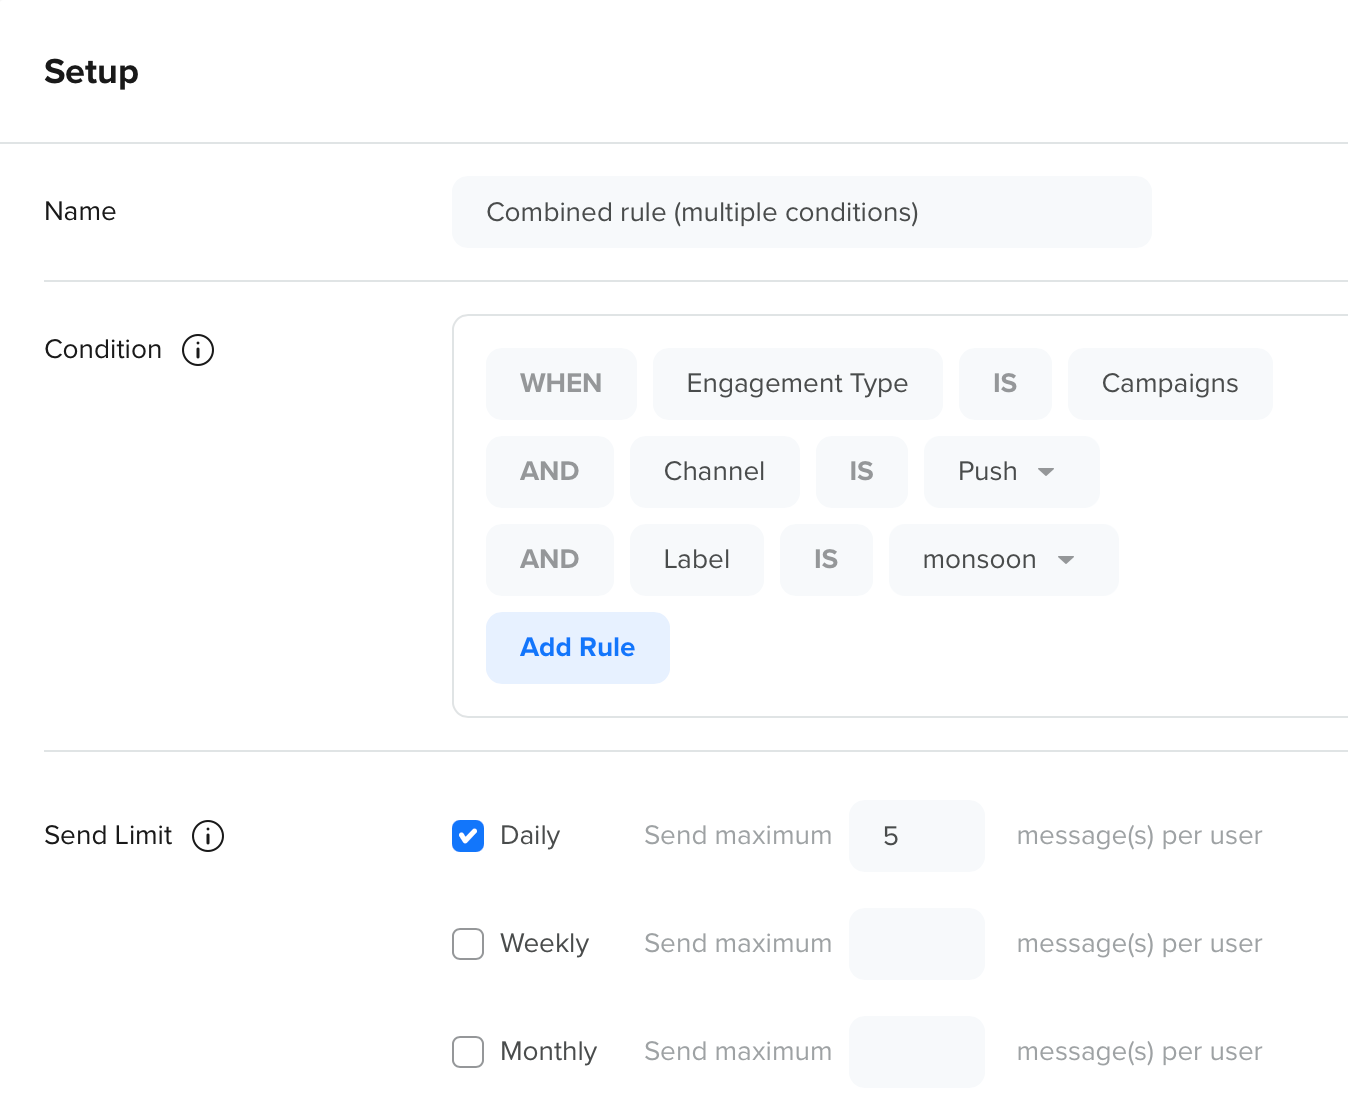
Task: Uncheck the Daily send limit checkbox
Action: click(468, 836)
